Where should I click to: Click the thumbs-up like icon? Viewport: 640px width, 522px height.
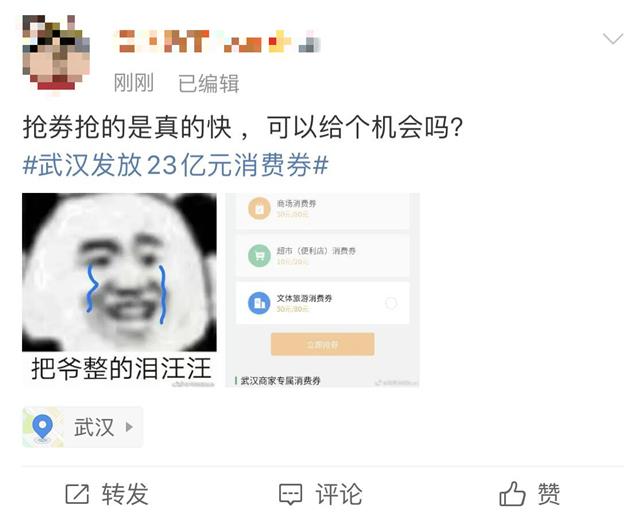512,493
